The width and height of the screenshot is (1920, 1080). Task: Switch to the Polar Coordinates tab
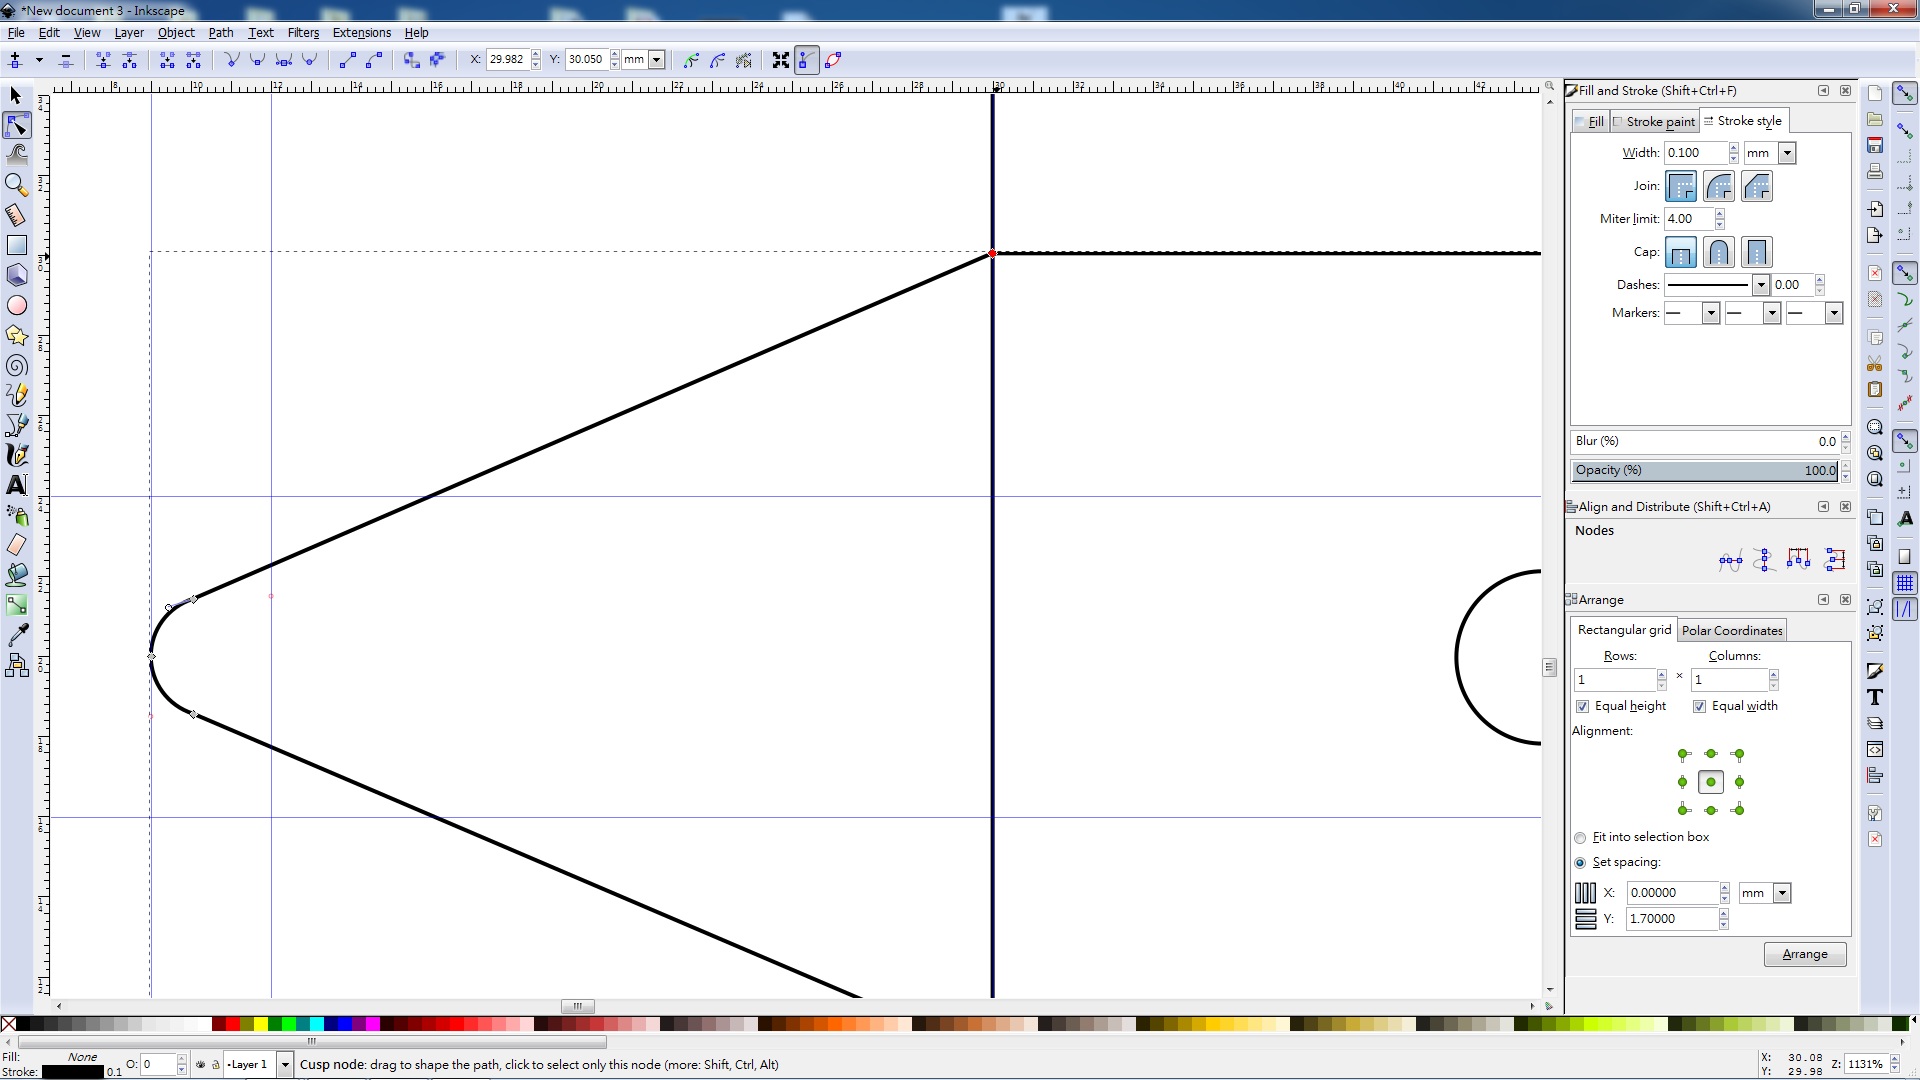1731,630
